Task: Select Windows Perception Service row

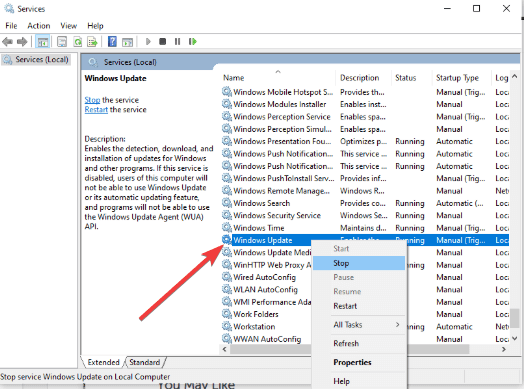Action: click(x=365, y=117)
